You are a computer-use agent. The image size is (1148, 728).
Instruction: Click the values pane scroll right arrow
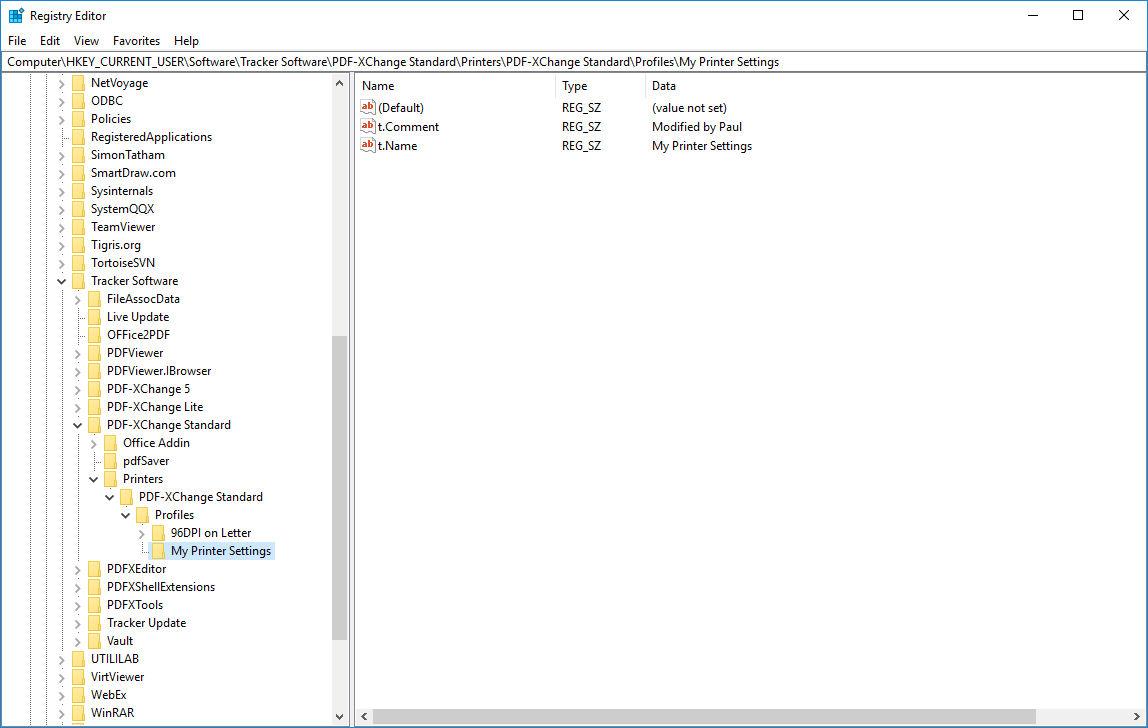point(1137,716)
